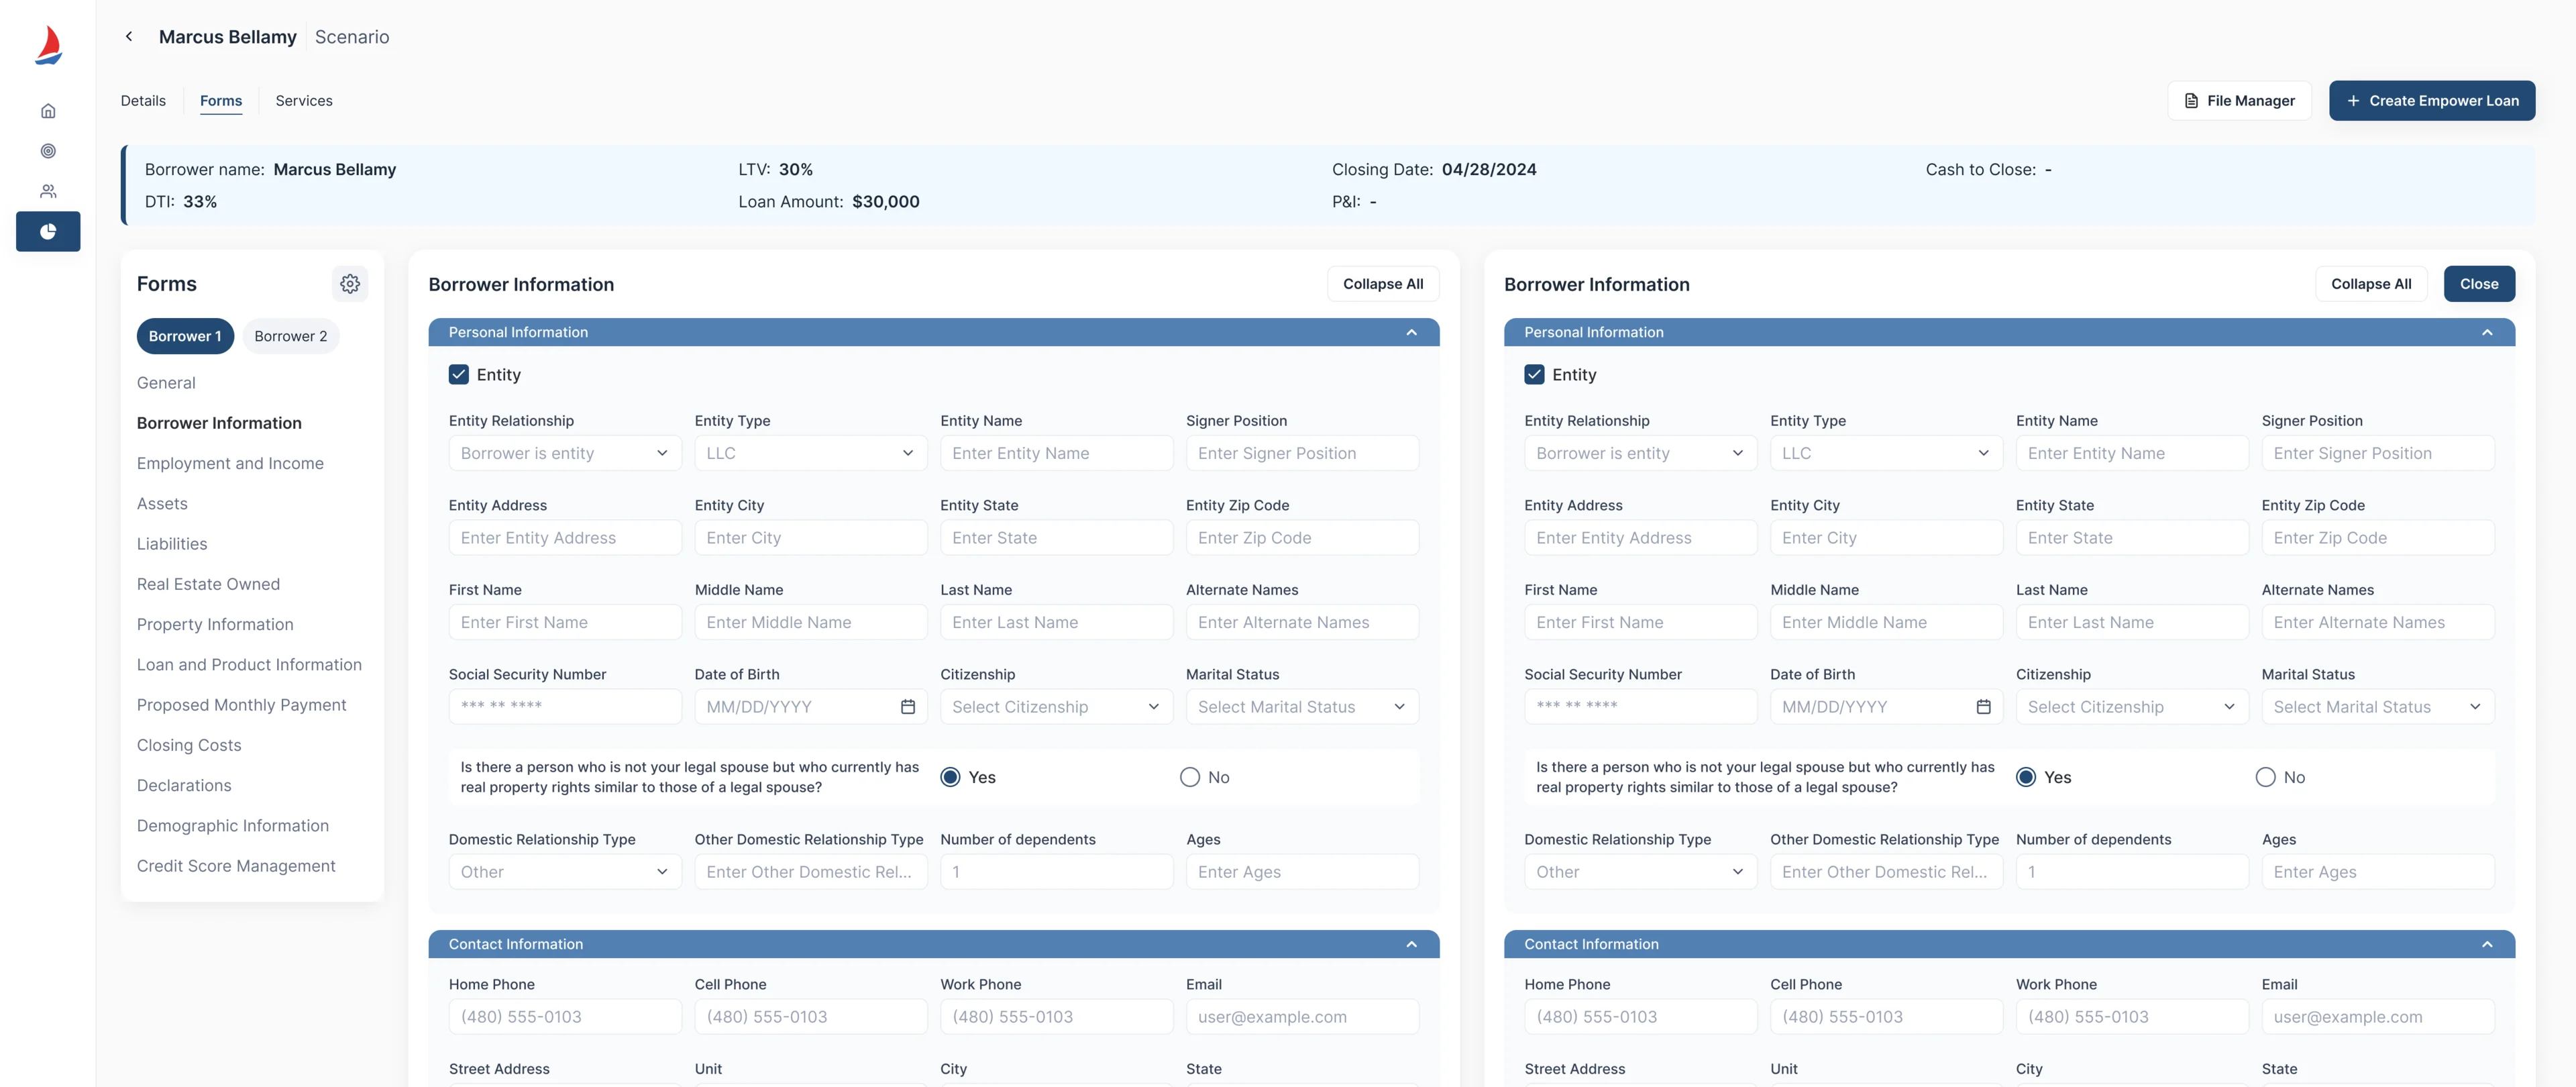Viewport: 2576px width, 1087px height.
Task: Open left panel Date of Birth calendar icon
Action: click(908, 707)
